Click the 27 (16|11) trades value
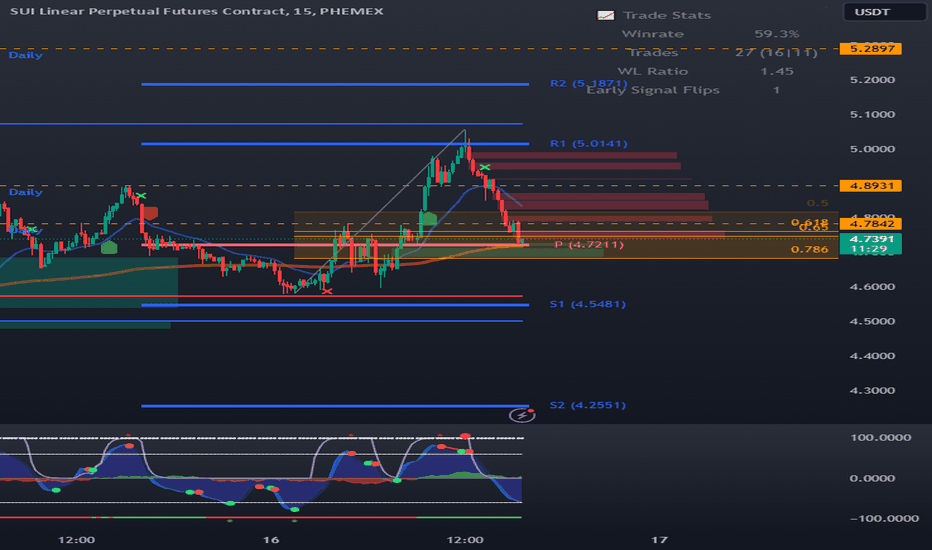The height and width of the screenshot is (550, 932). (776, 52)
